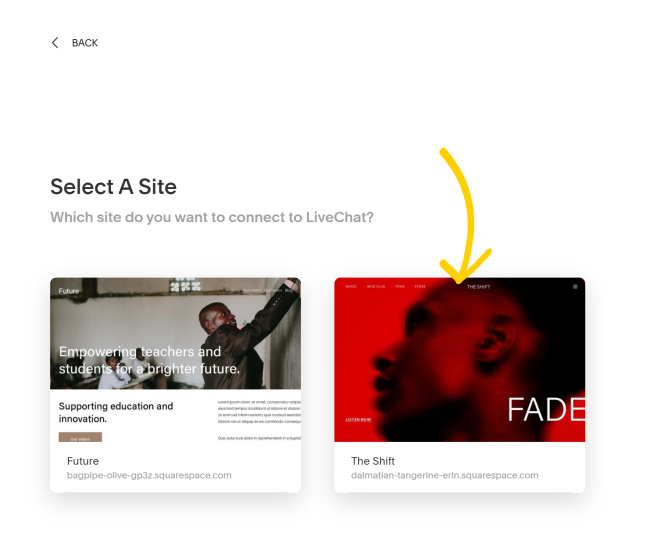The height and width of the screenshot is (556, 654).
Task: Select the Future site preview image
Action: pyautogui.click(x=176, y=360)
